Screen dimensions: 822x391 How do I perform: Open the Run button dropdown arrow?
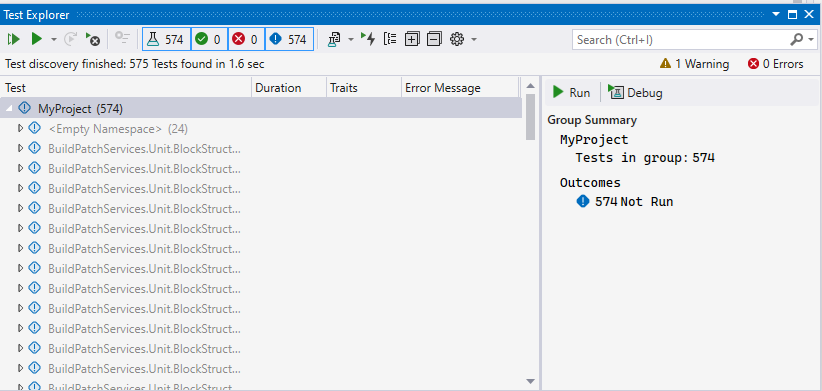(53, 40)
